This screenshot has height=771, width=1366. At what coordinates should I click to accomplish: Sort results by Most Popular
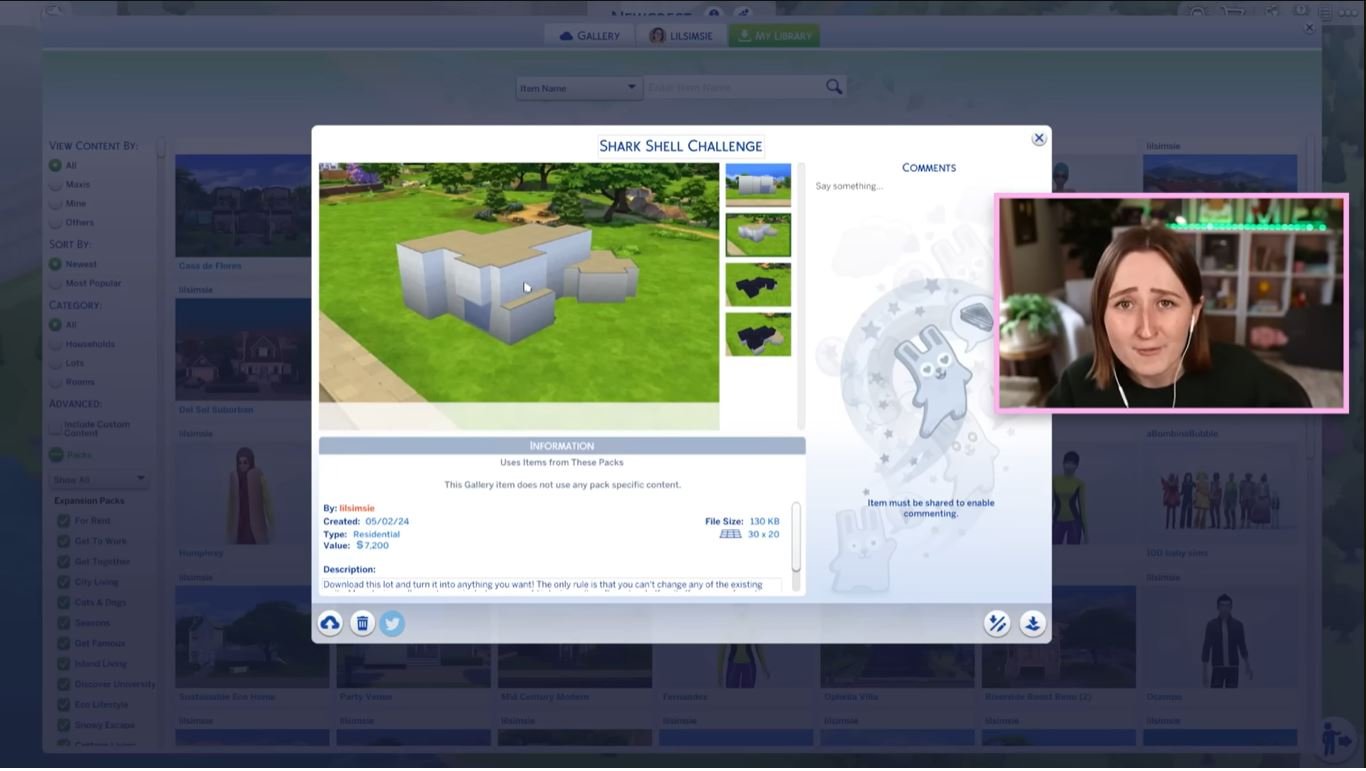[x=55, y=283]
